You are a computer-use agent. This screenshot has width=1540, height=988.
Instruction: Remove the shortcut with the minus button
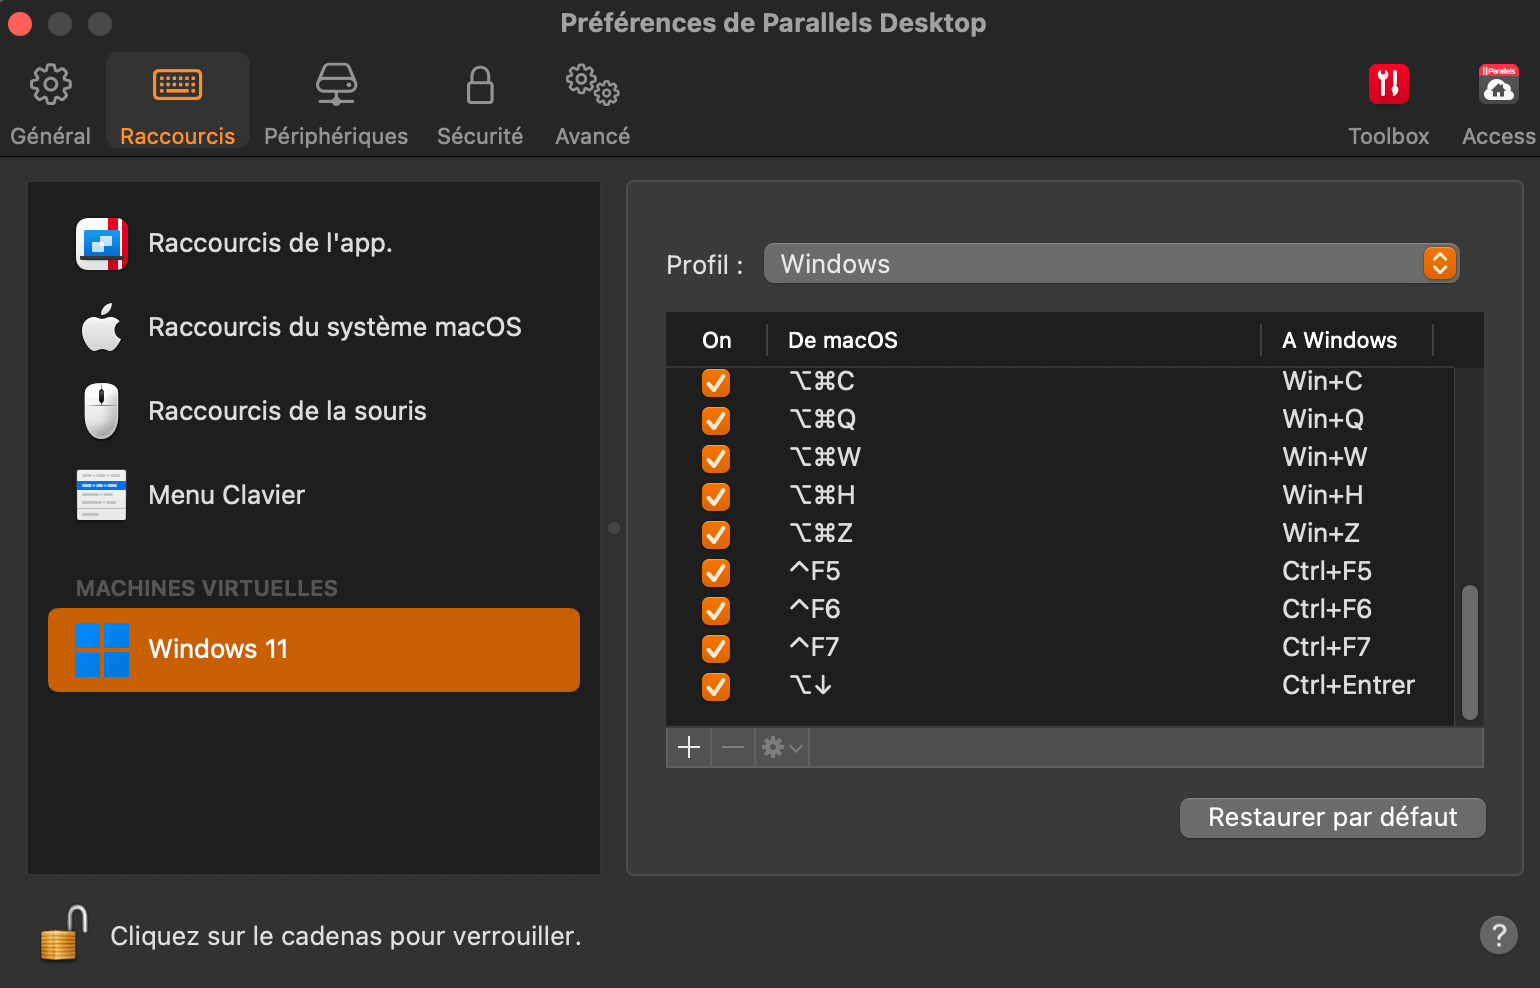pyautogui.click(x=733, y=747)
